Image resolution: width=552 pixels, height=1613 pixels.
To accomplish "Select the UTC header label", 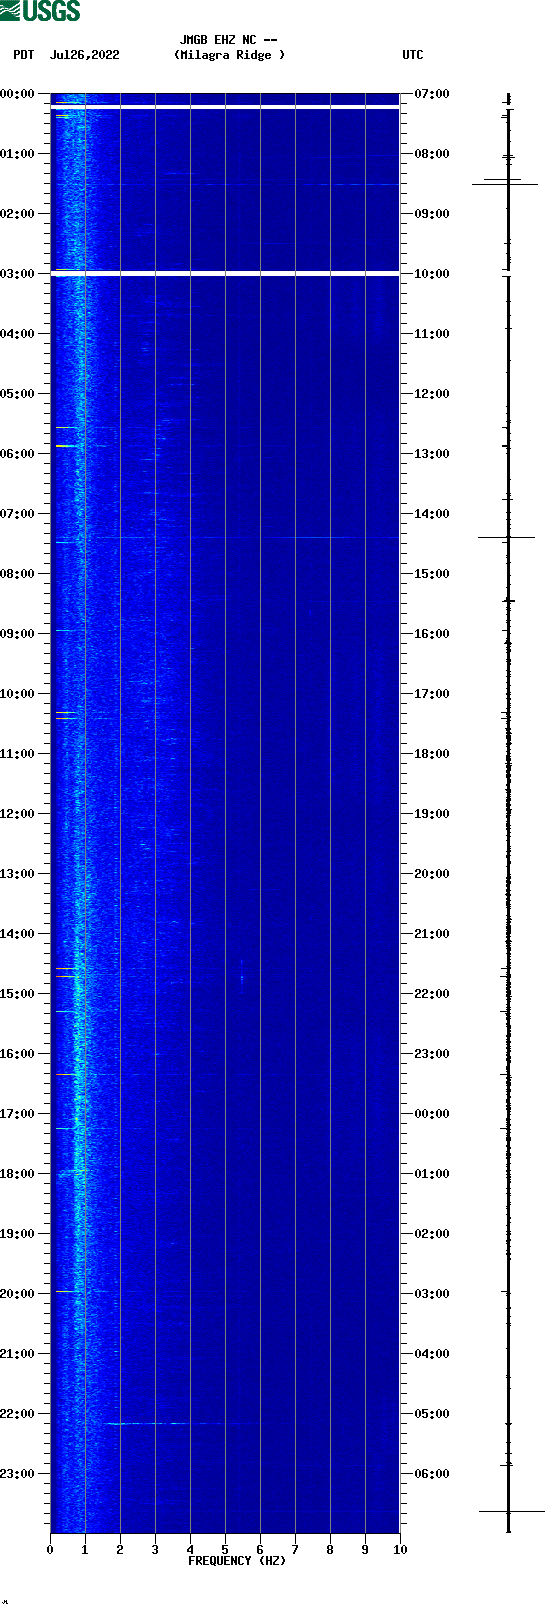I will tap(413, 55).
